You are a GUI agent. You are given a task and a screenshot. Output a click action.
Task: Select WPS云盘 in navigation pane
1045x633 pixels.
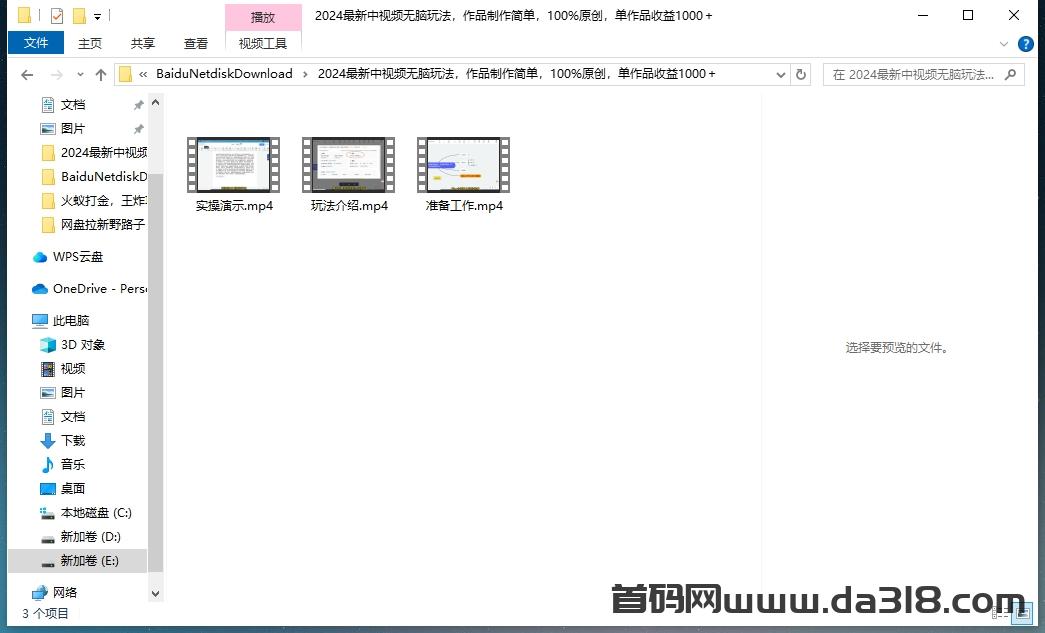coord(78,257)
